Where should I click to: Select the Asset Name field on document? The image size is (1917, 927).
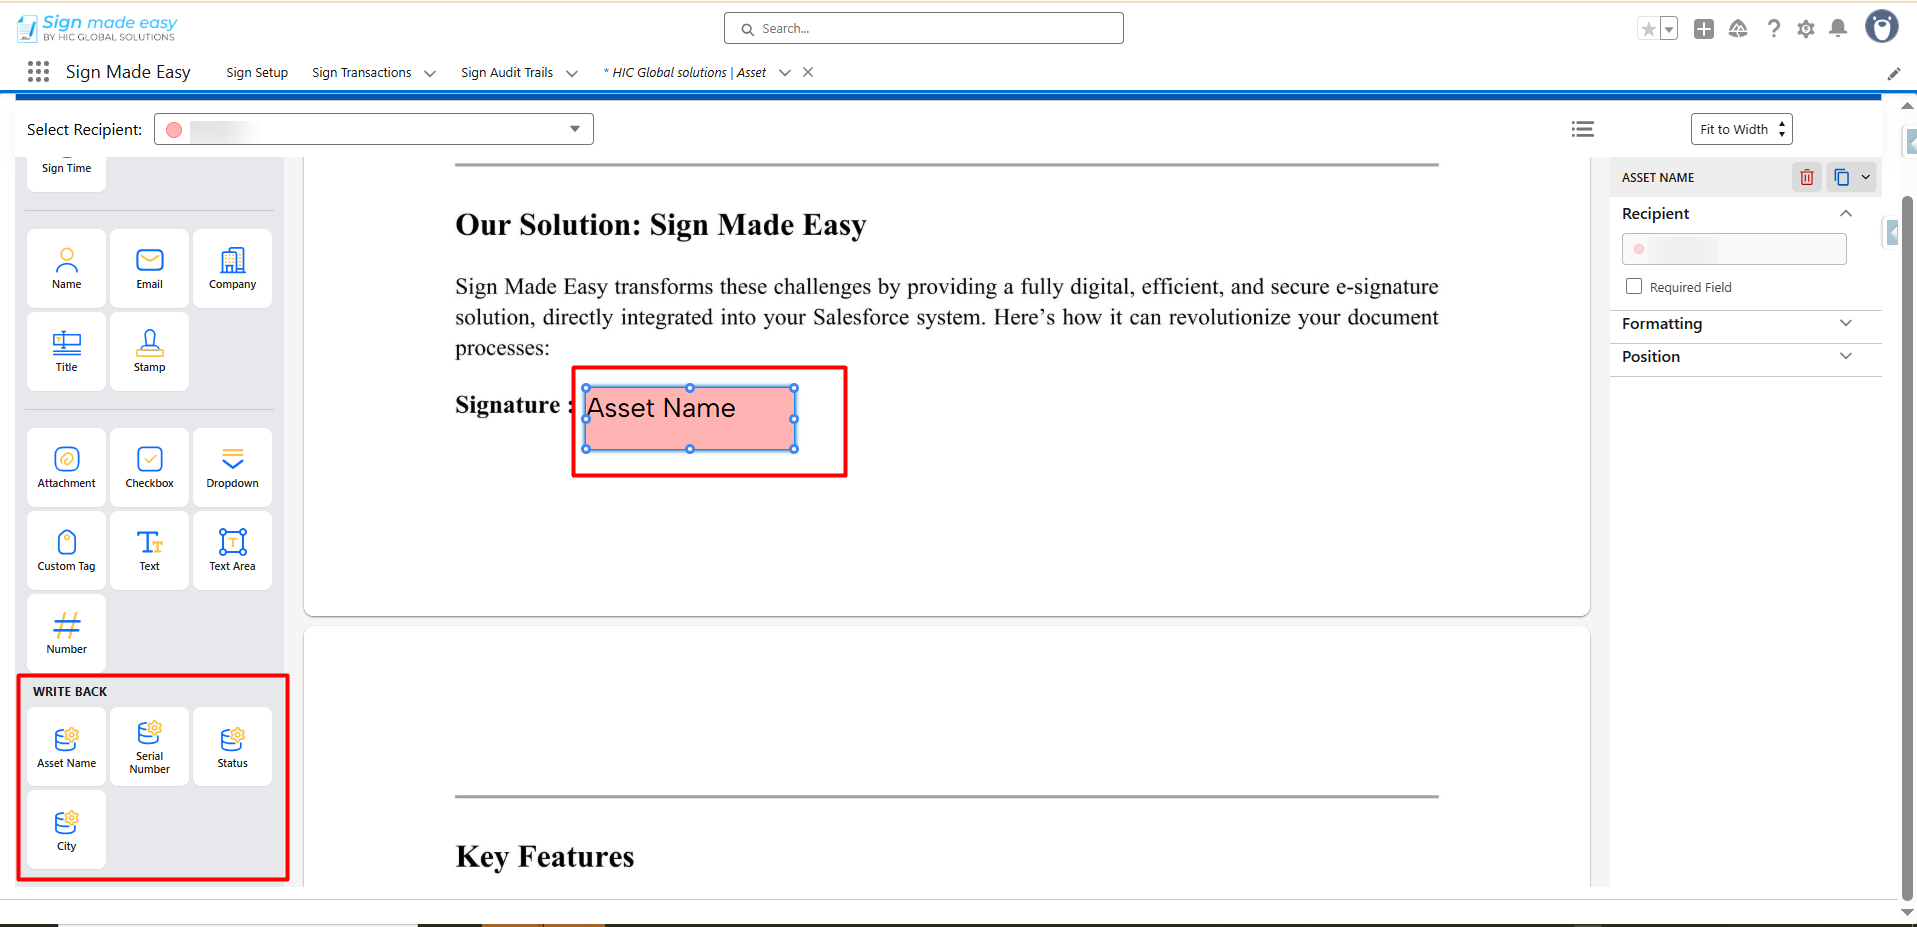690,419
